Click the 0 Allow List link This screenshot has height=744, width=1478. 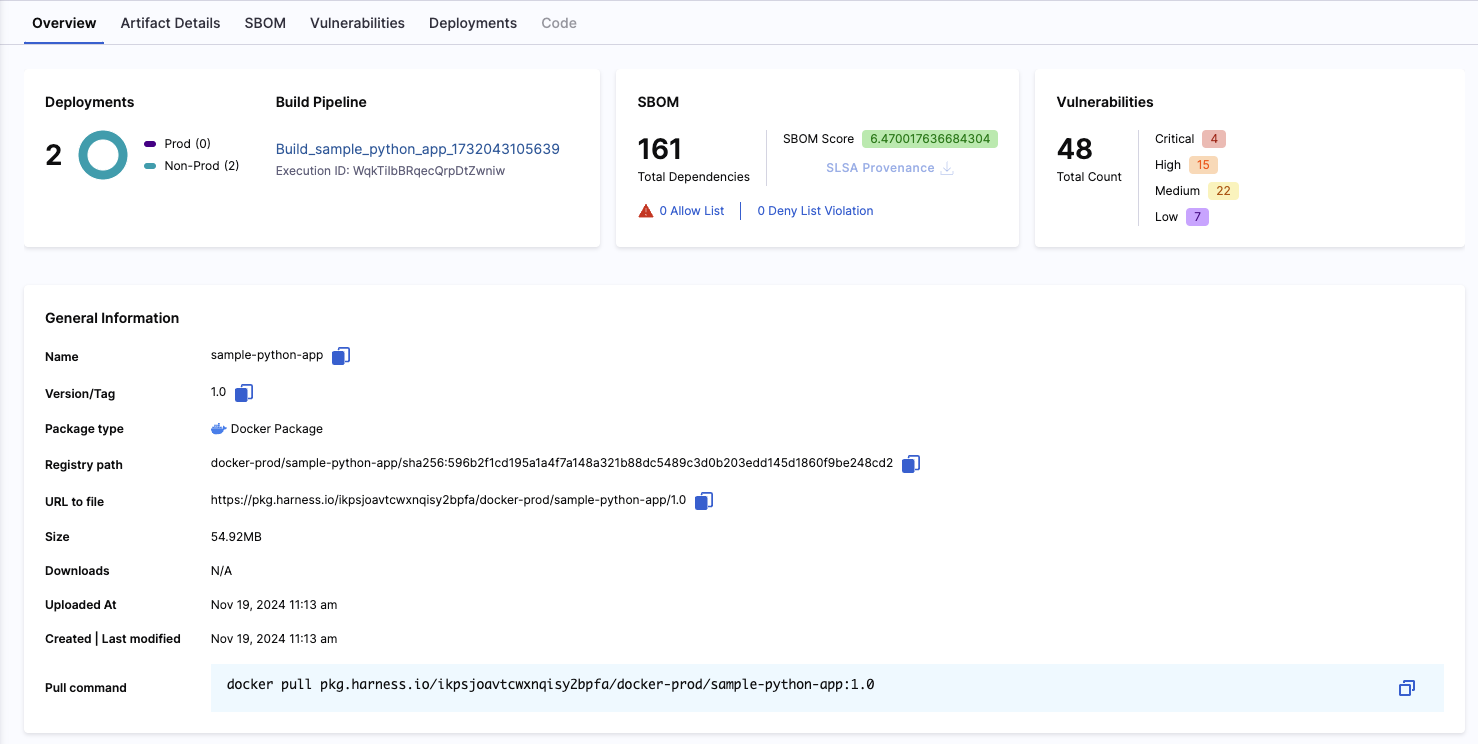(x=691, y=211)
